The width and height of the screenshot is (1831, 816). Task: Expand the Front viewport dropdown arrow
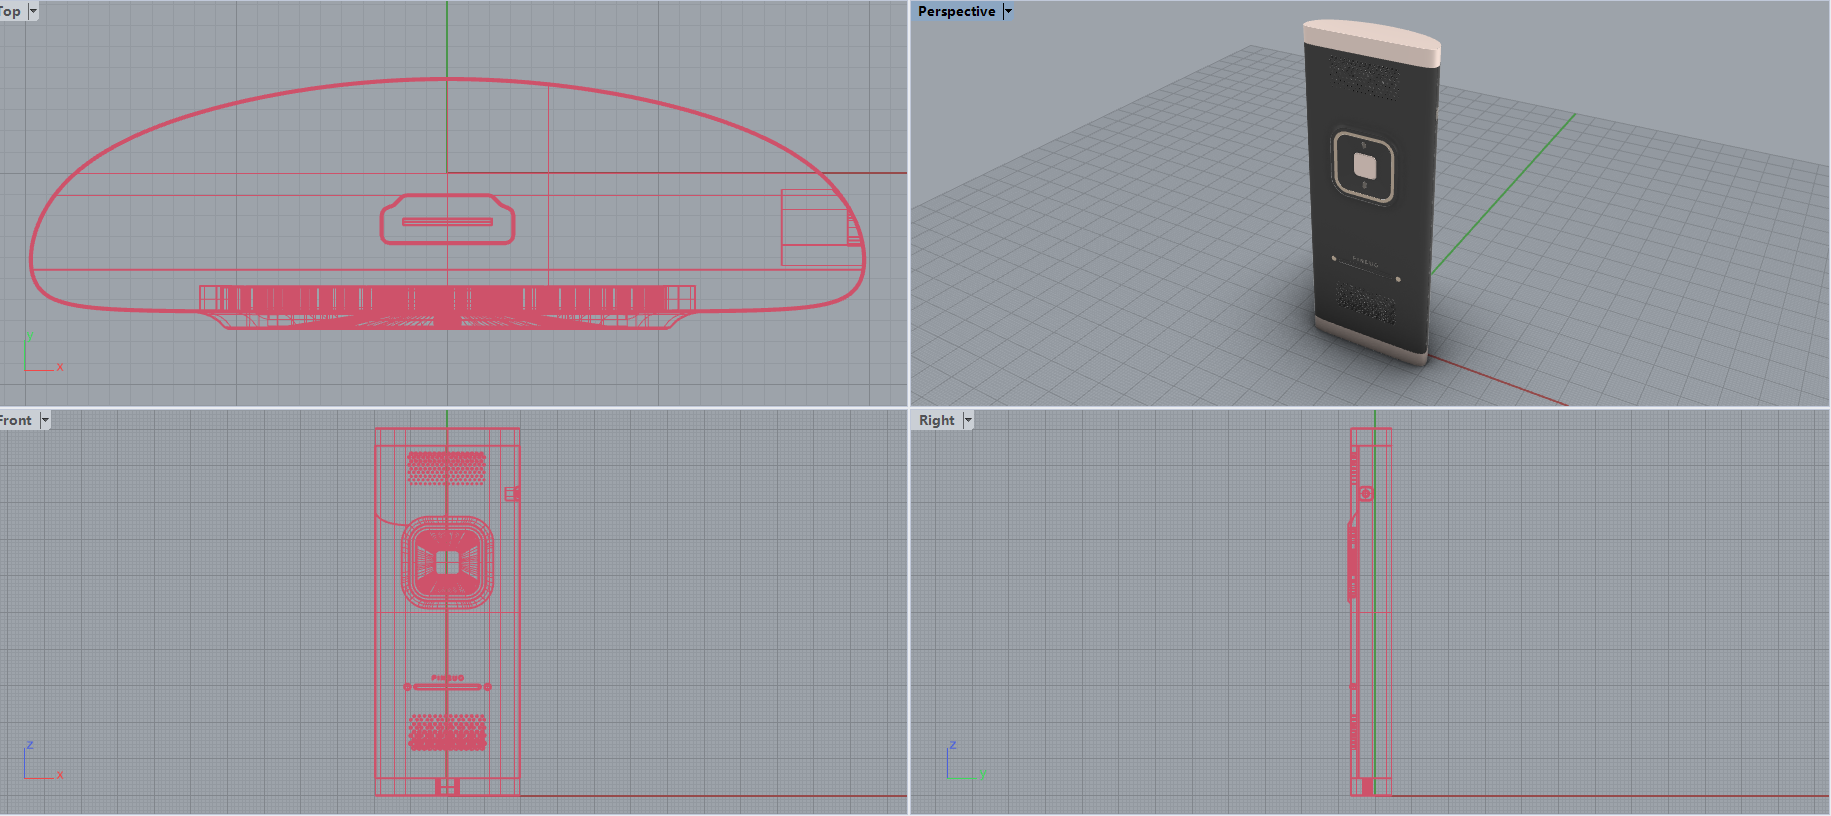coord(45,421)
